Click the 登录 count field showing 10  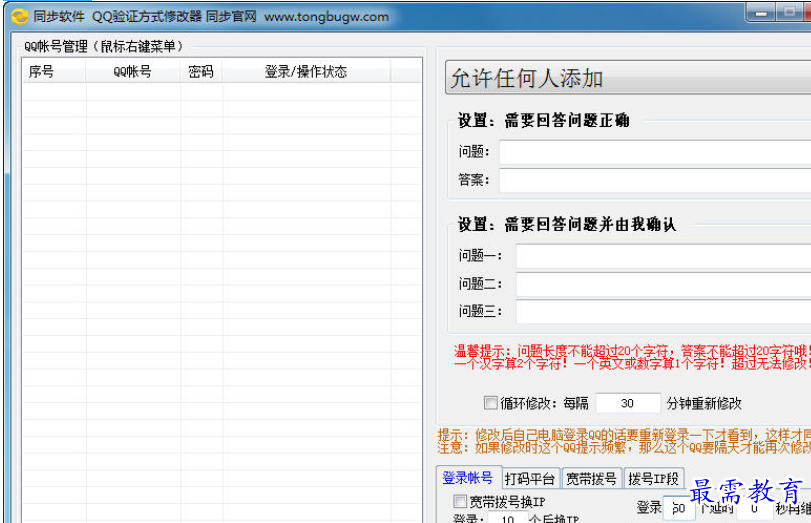(507, 517)
